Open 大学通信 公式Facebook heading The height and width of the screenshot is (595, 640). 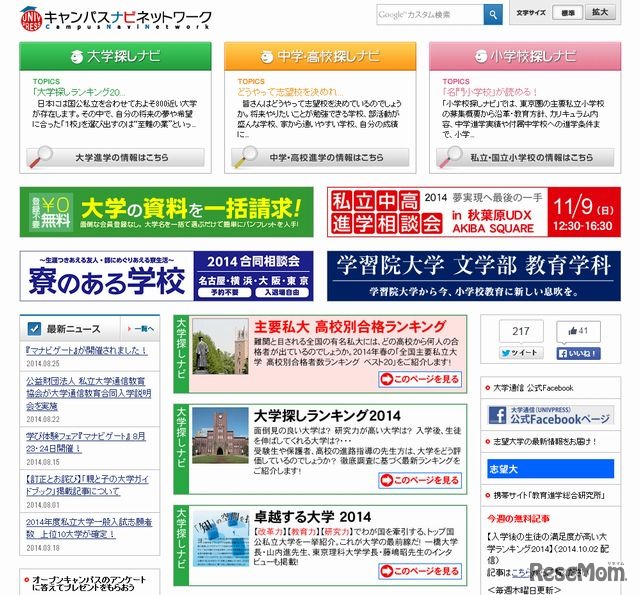click(x=533, y=388)
